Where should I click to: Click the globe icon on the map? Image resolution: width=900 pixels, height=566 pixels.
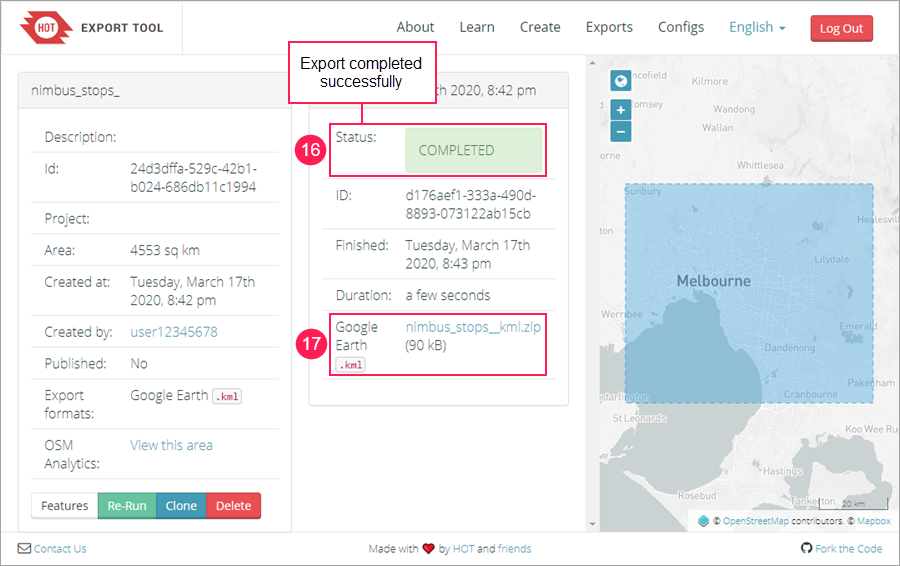click(x=620, y=81)
